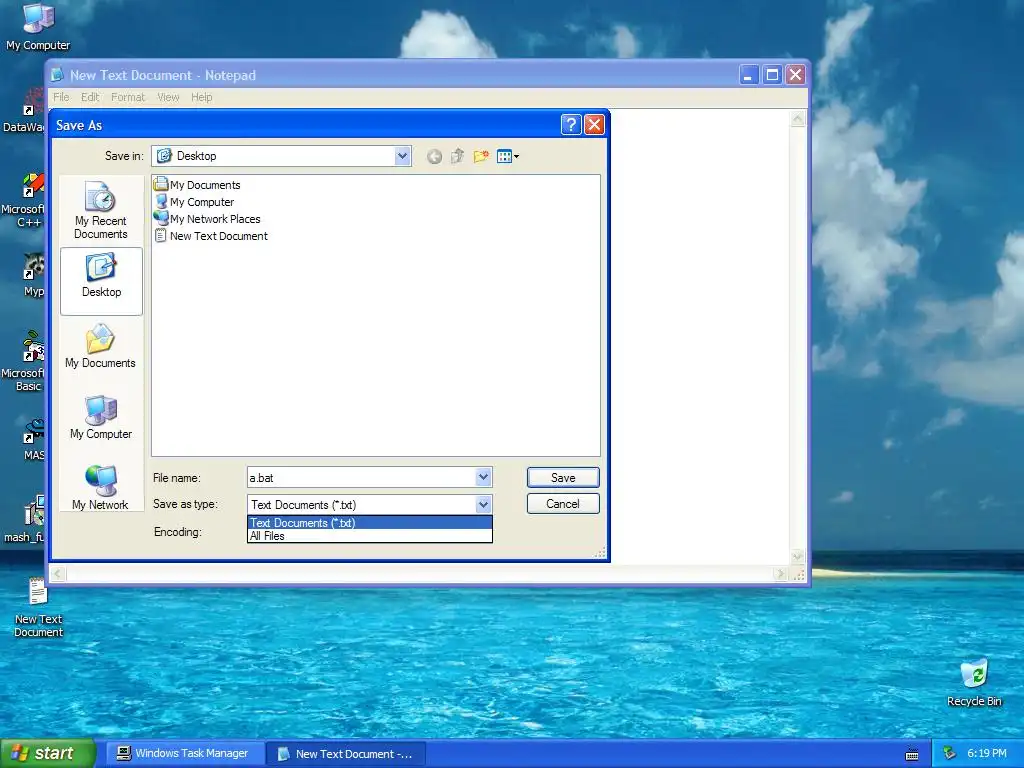Open the Notepad Edit menu

click(x=90, y=97)
